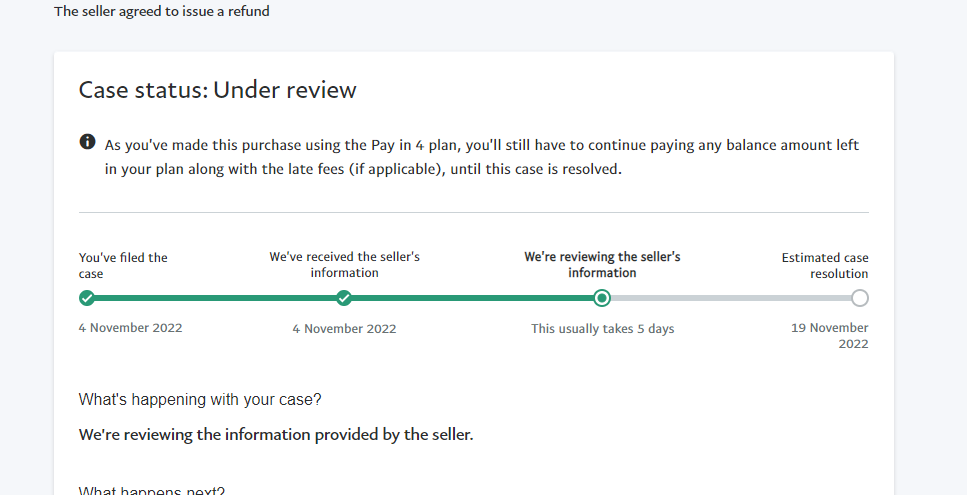
Task: Click "We've received the seller's information" label
Action: coord(344,264)
